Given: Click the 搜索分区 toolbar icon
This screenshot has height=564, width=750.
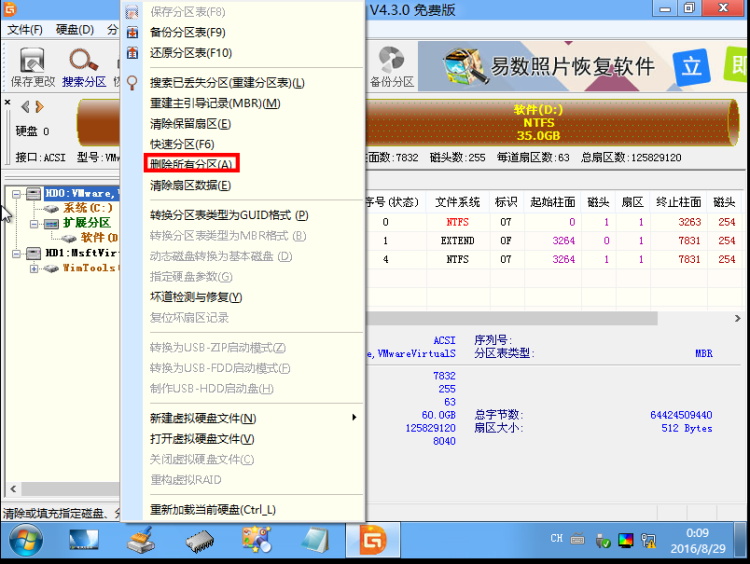Looking at the screenshot, I should (84, 67).
